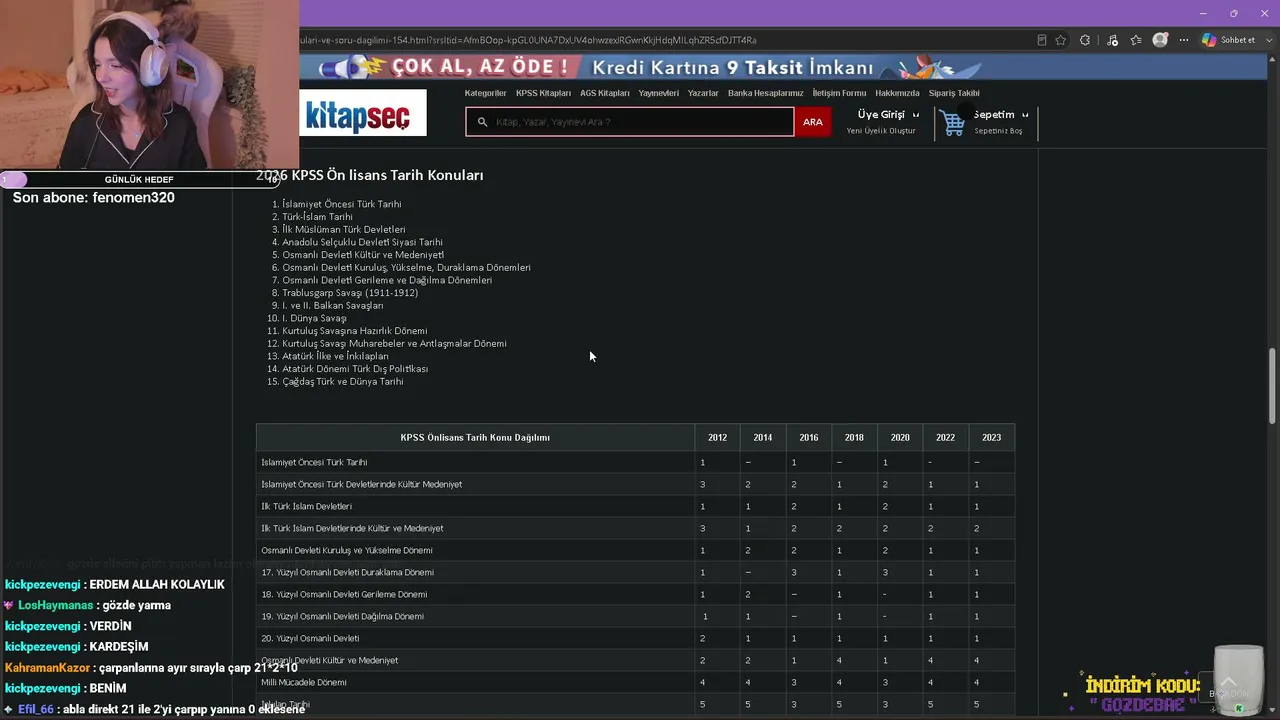Select list item Türk-İslam Tarihi
The image size is (1280, 720).
point(317,217)
